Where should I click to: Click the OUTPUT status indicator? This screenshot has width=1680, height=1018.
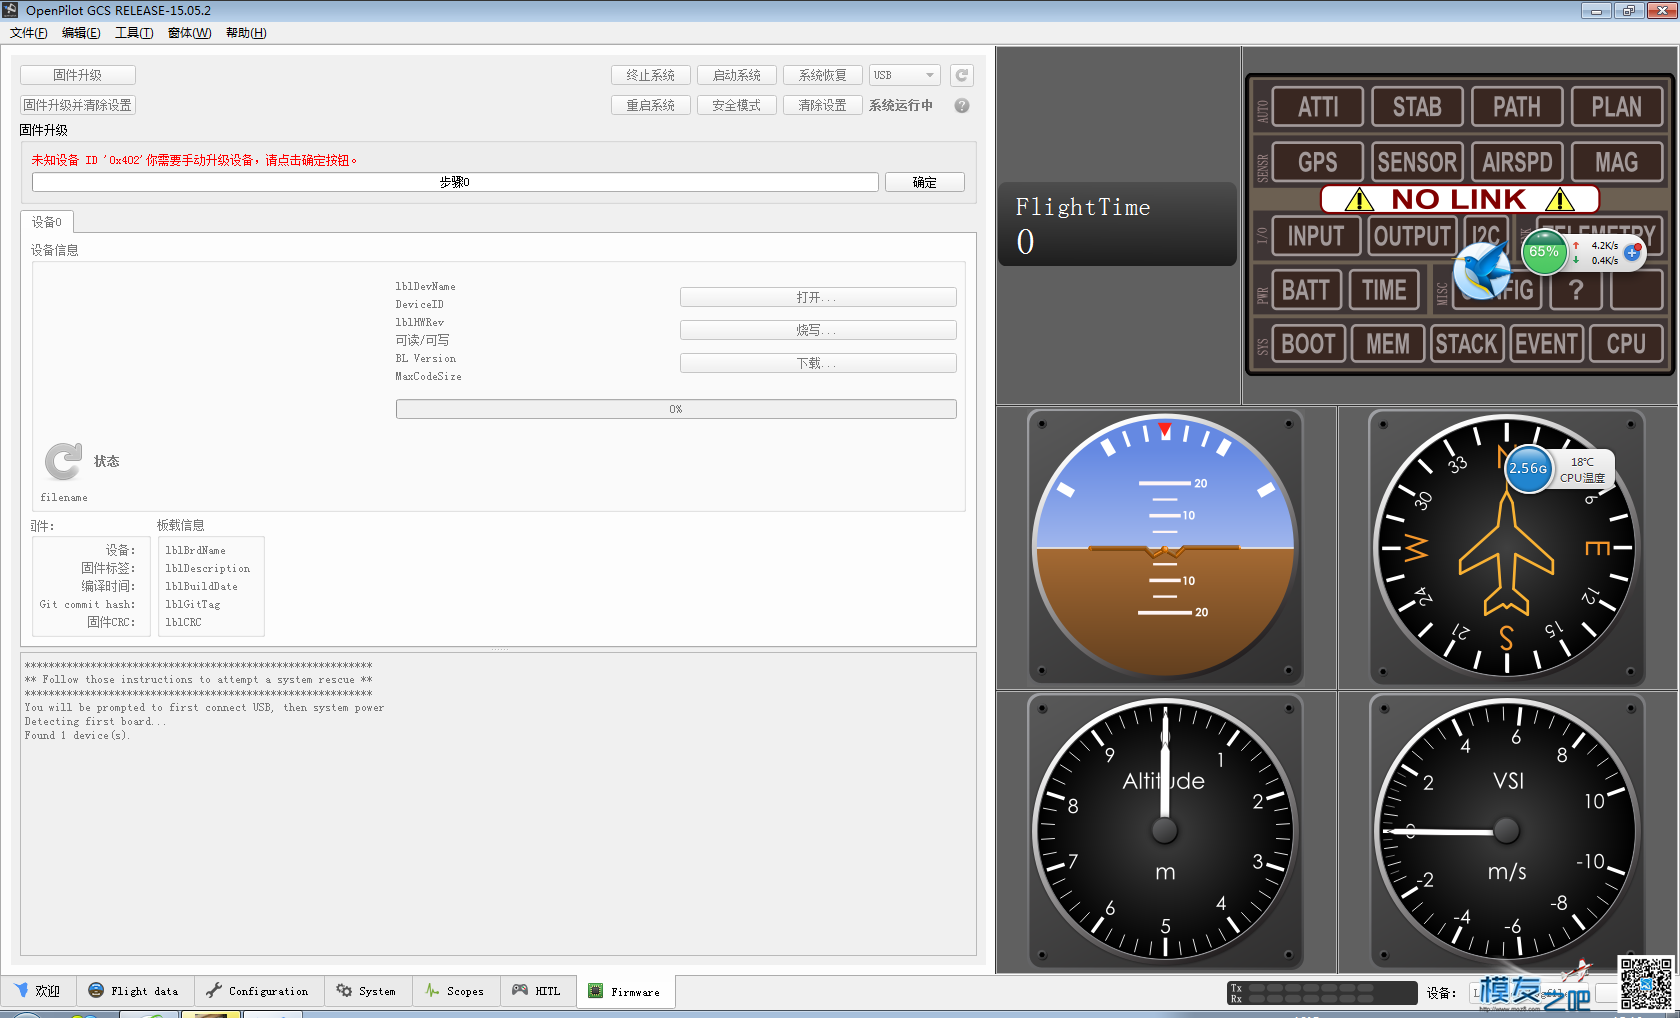tap(1412, 236)
